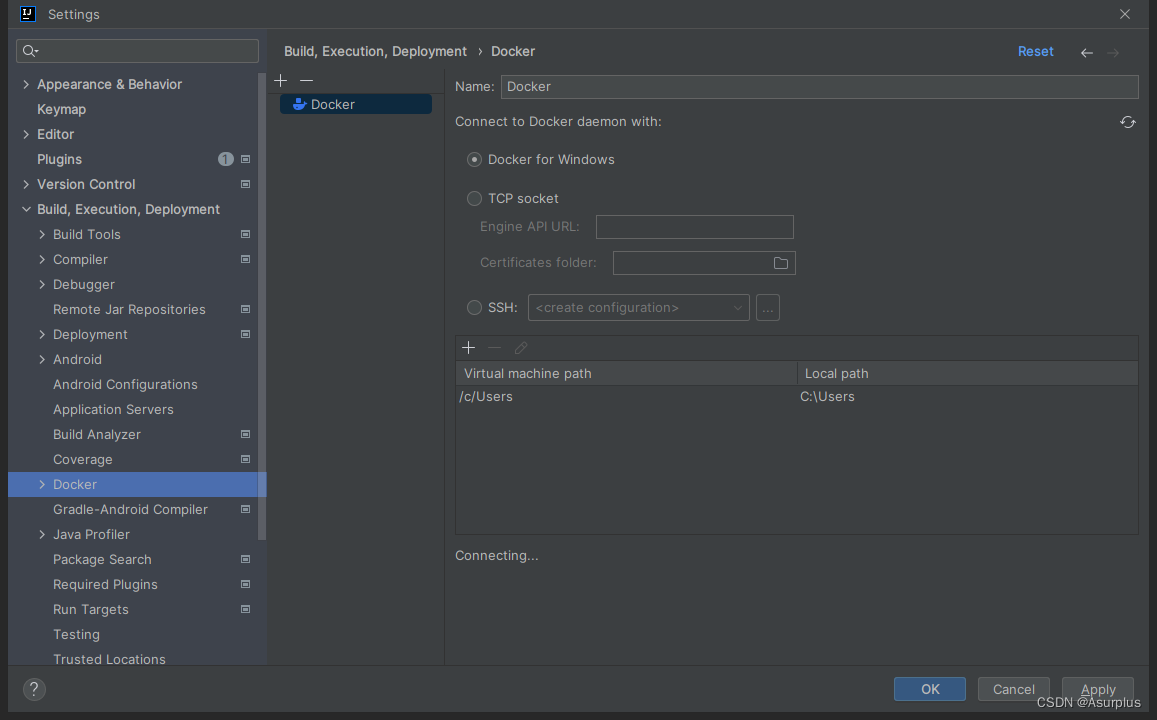Click project-level icon next to Required Plugins

246,584
